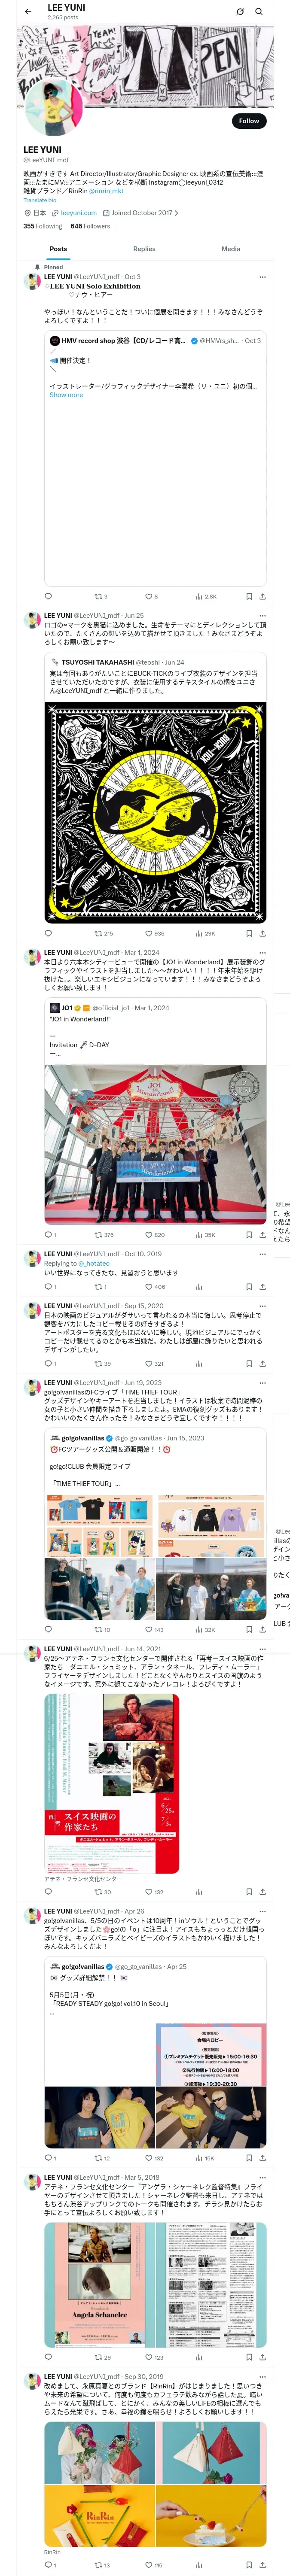Image resolution: width=290 pixels, height=2576 pixels.
Task: Repost the BUCK-TICK bandana post
Action: tap(103, 933)
